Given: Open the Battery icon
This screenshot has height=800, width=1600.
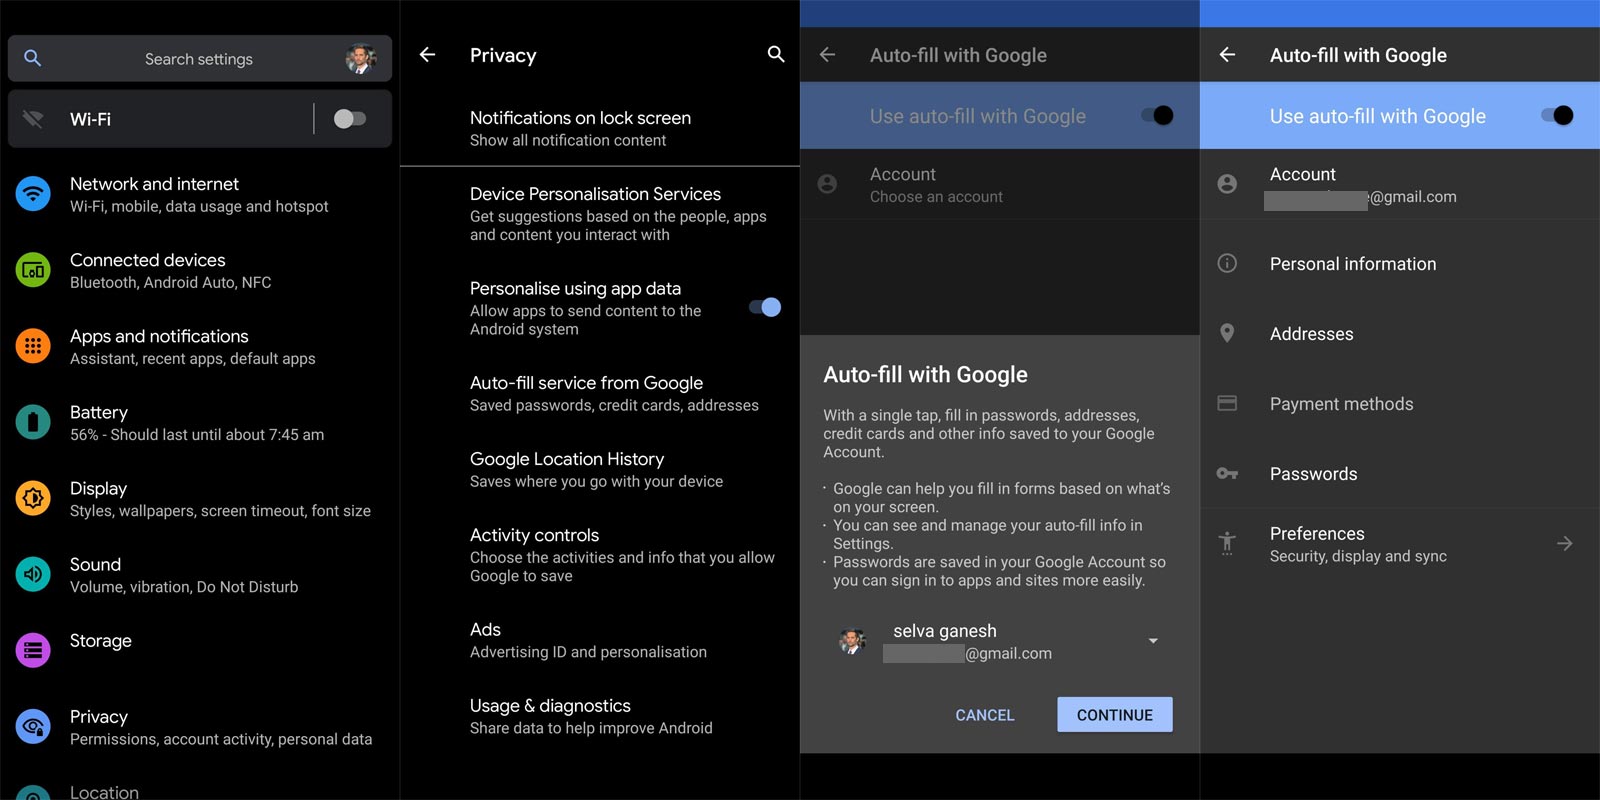Looking at the screenshot, I should pos(33,422).
